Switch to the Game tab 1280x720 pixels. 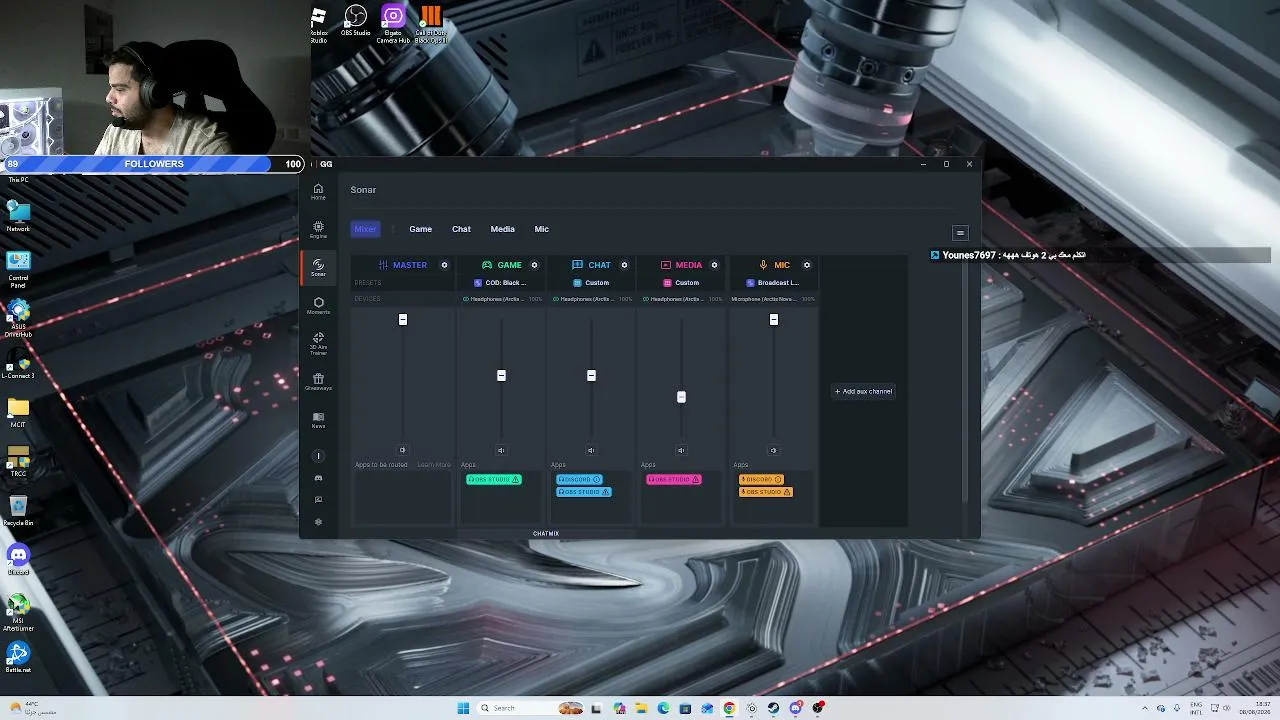coord(420,229)
